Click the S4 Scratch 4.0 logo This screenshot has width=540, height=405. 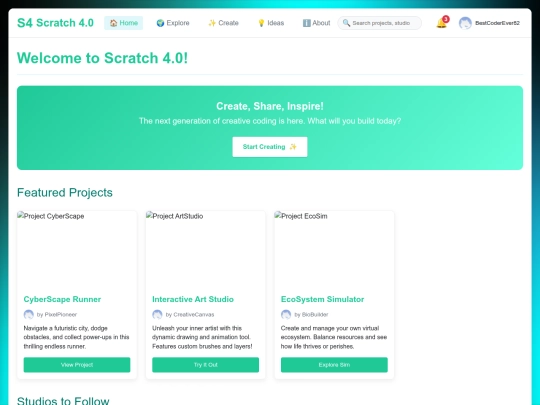point(55,23)
